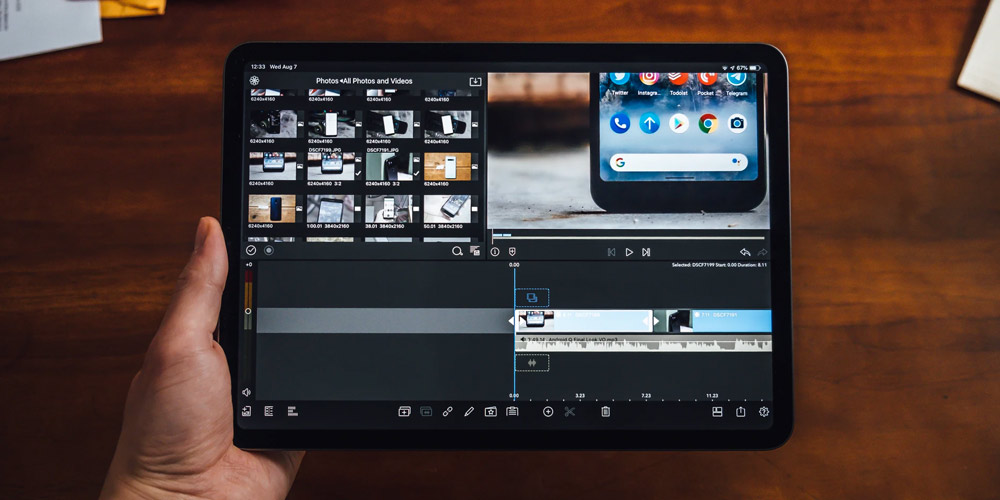
Task: Select the 38.01 video thumbnail
Action: pyautogui.click(x=390, y=208)
